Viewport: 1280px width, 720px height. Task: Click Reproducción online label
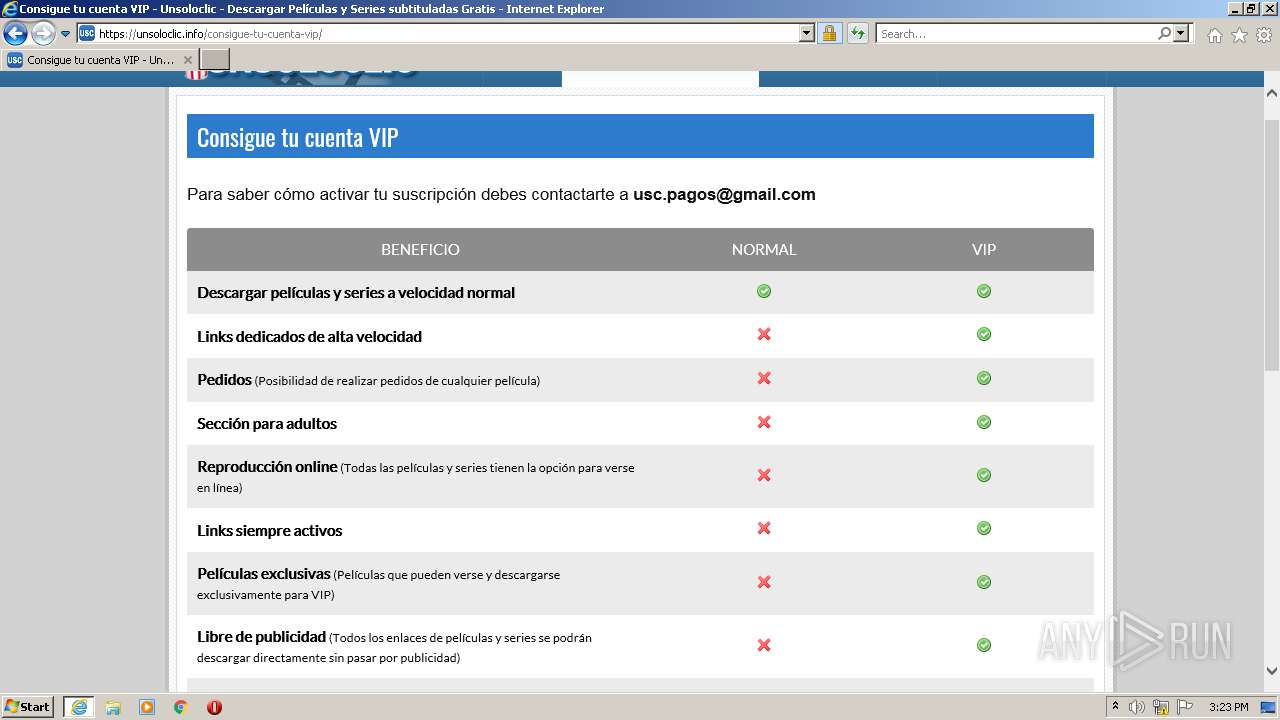(x=267, y=467)
